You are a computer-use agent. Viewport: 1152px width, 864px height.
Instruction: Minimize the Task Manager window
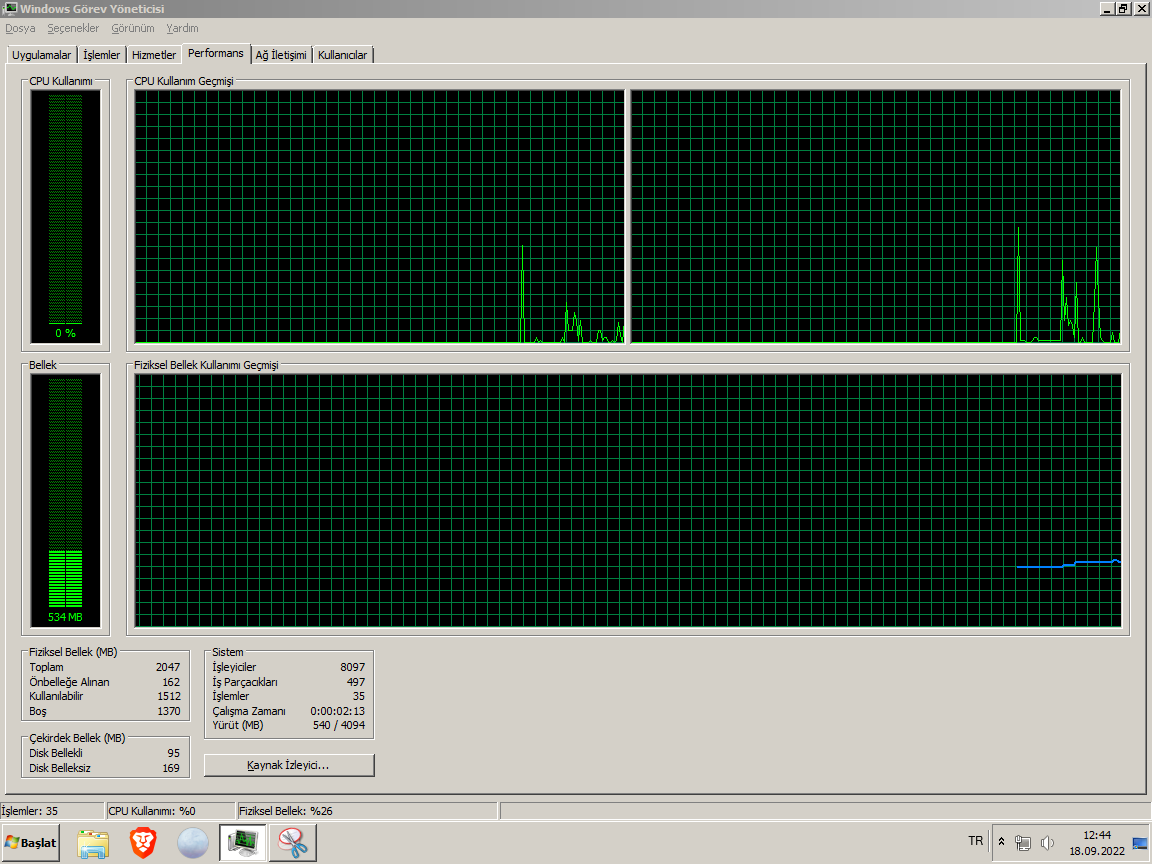1106,9
